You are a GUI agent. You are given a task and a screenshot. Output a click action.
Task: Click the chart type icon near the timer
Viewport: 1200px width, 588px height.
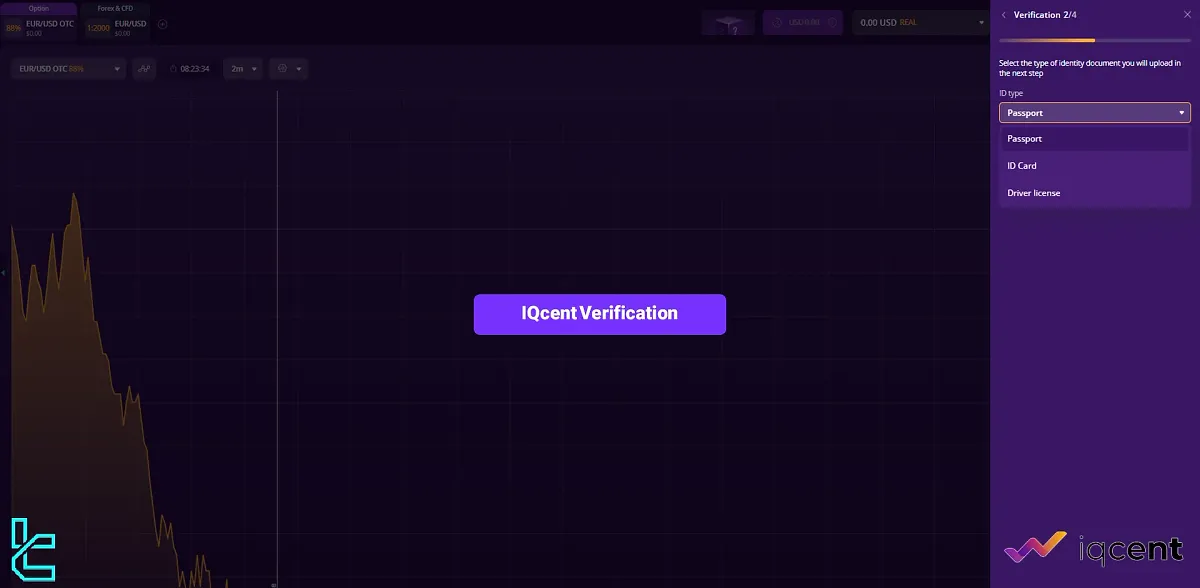coord(144,68)
